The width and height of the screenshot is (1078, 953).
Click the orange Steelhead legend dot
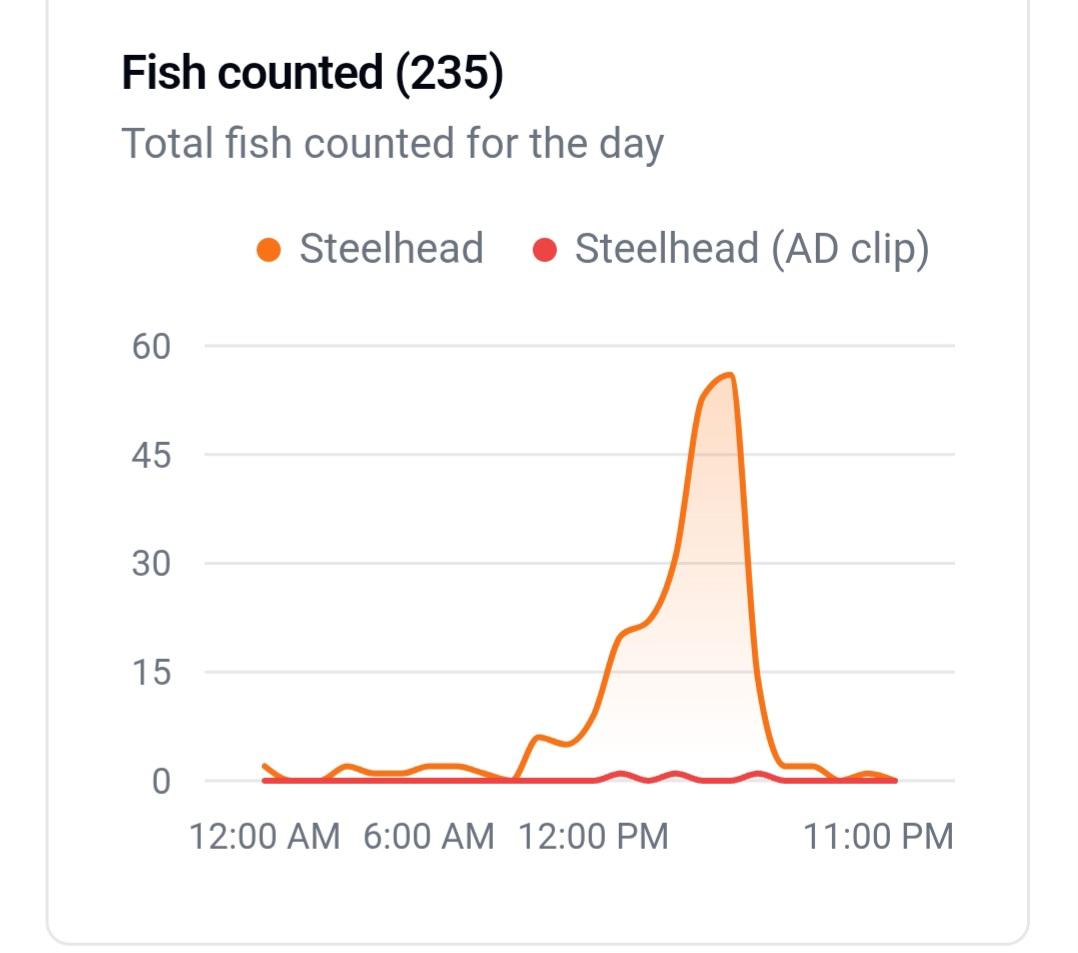(268, 249)
